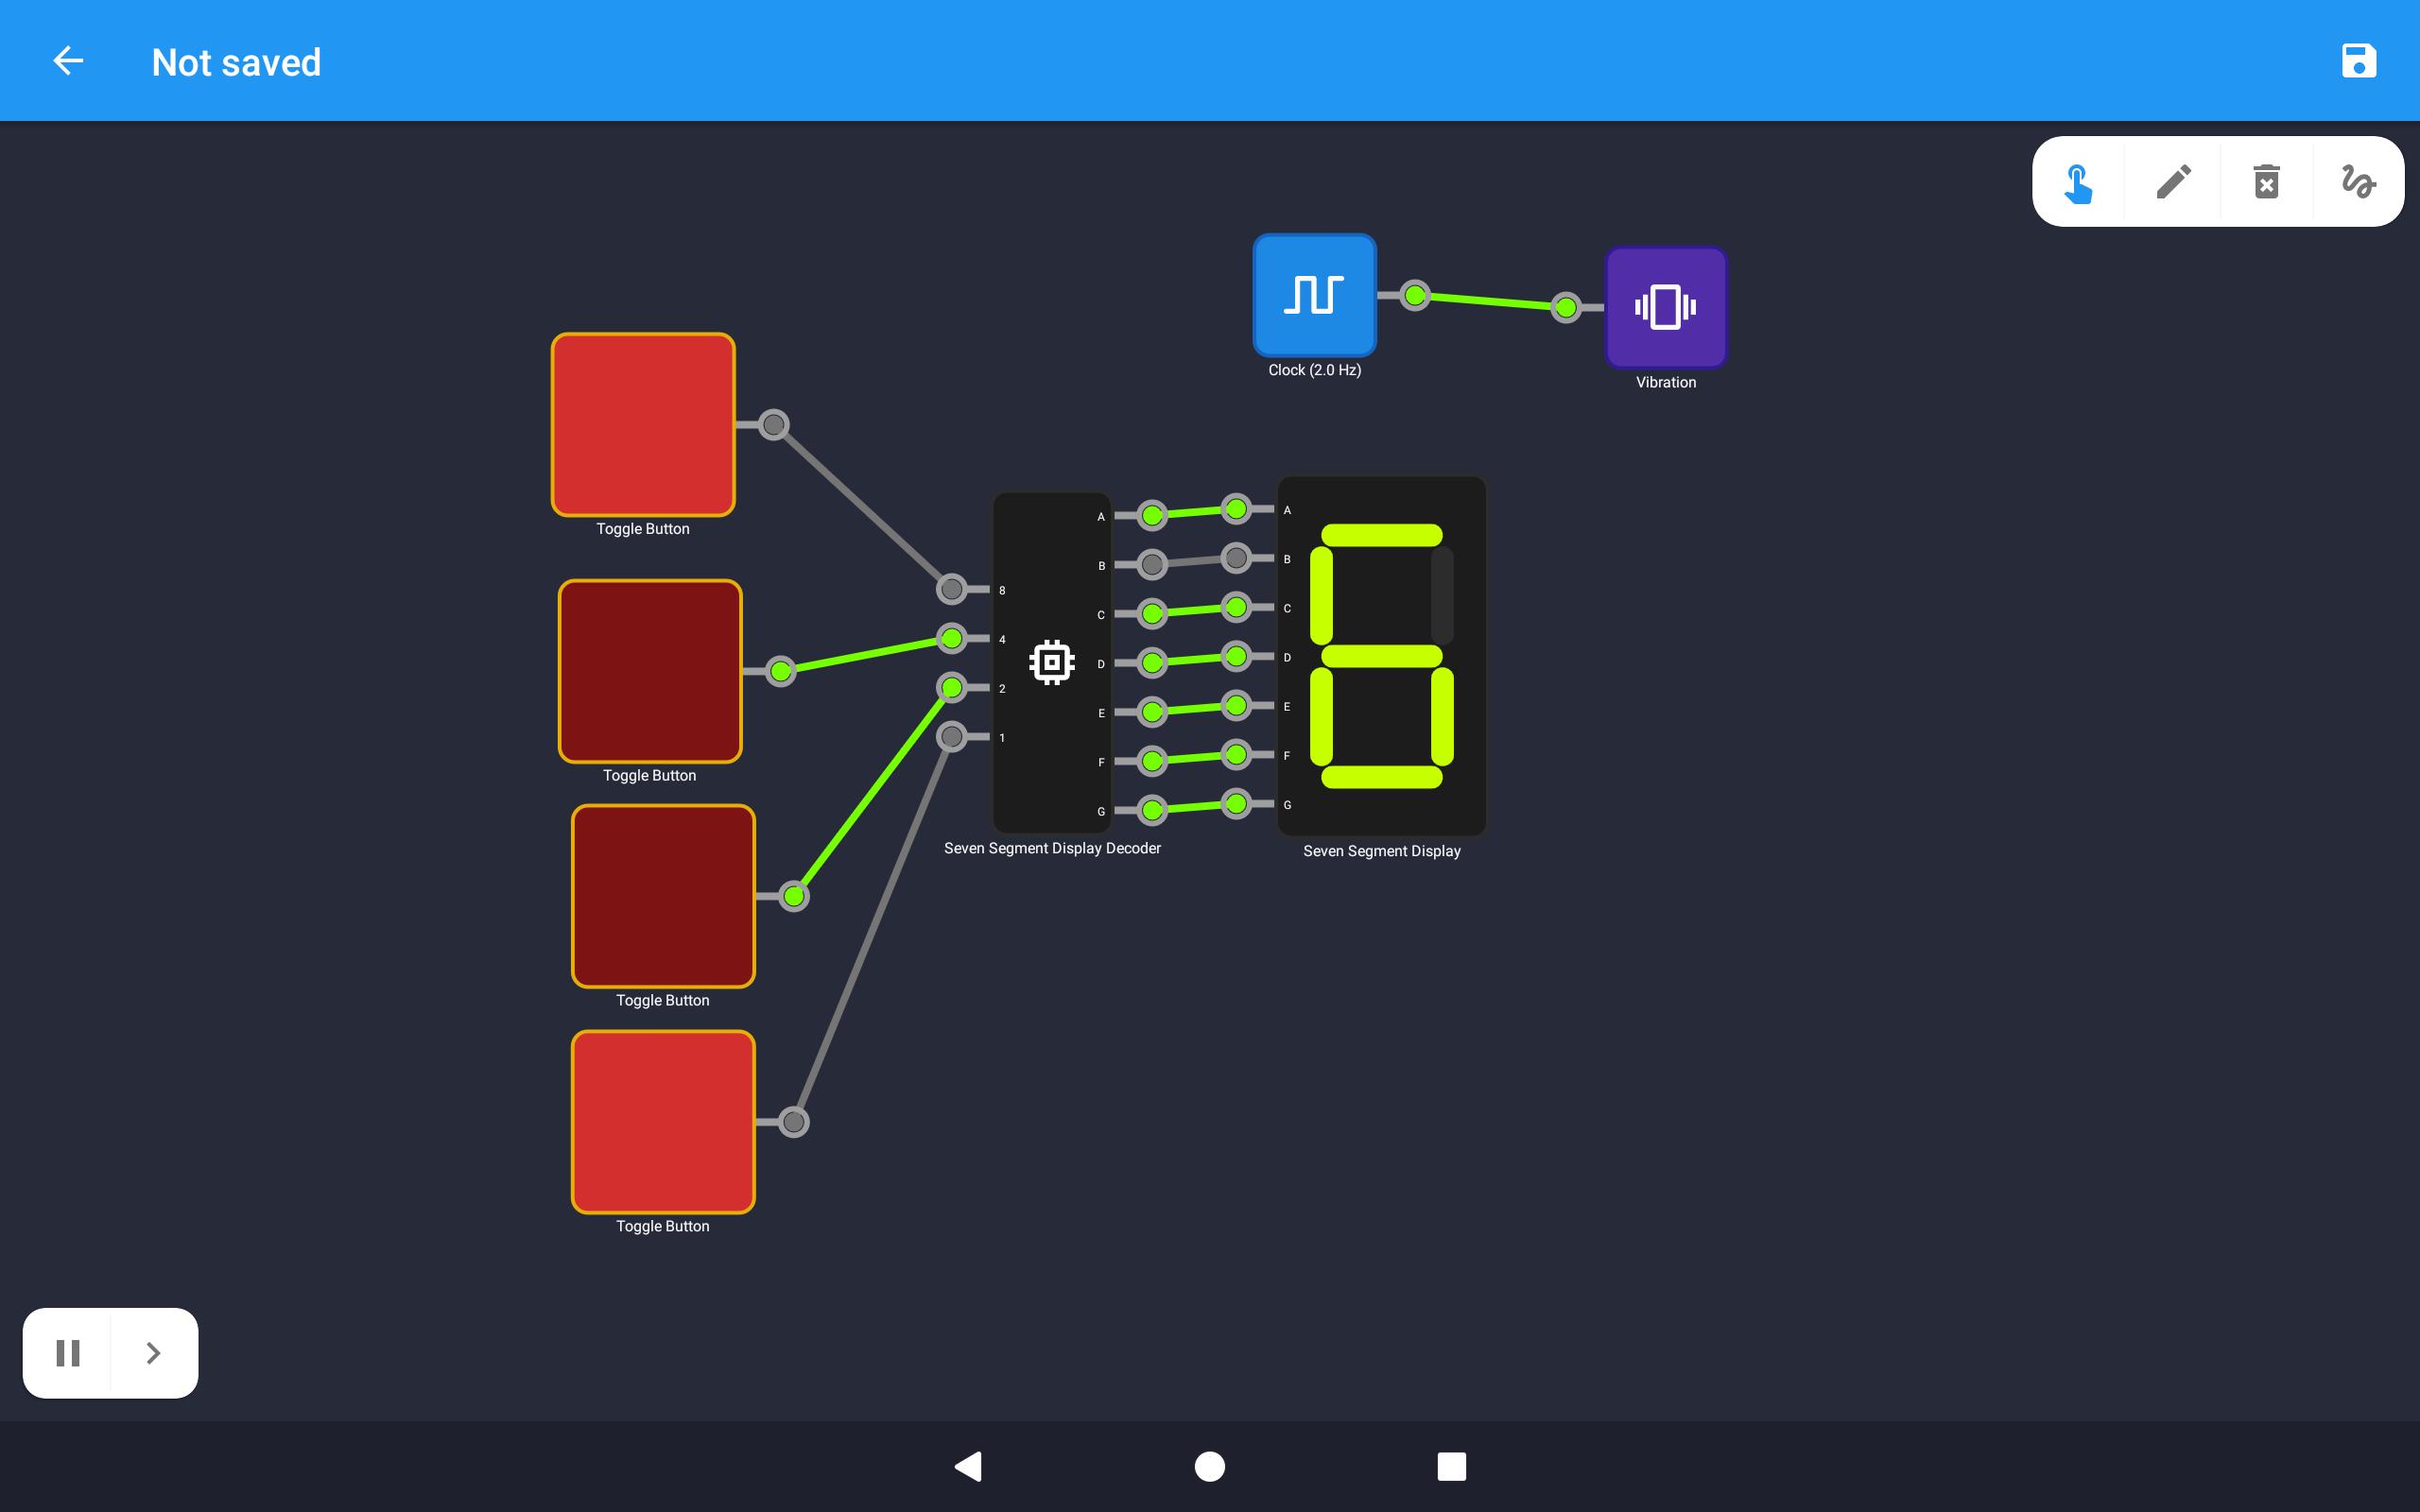The image size is (2420, 1512).
Task: Click the Vibration component
Action: click(x=1665, y=307)
